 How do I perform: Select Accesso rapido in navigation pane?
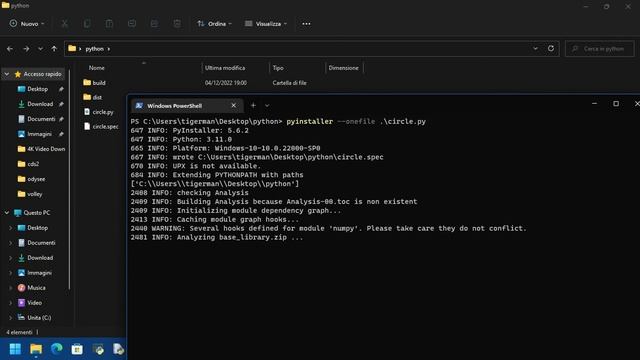(38, 74)
